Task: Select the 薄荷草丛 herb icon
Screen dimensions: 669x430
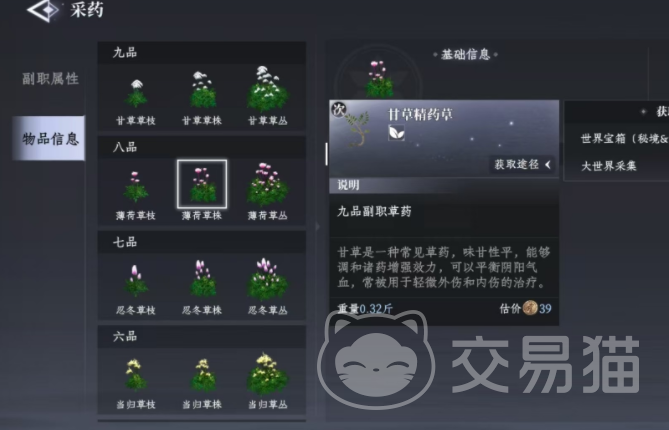Action: pyautogui.click(x=268, y=184)
